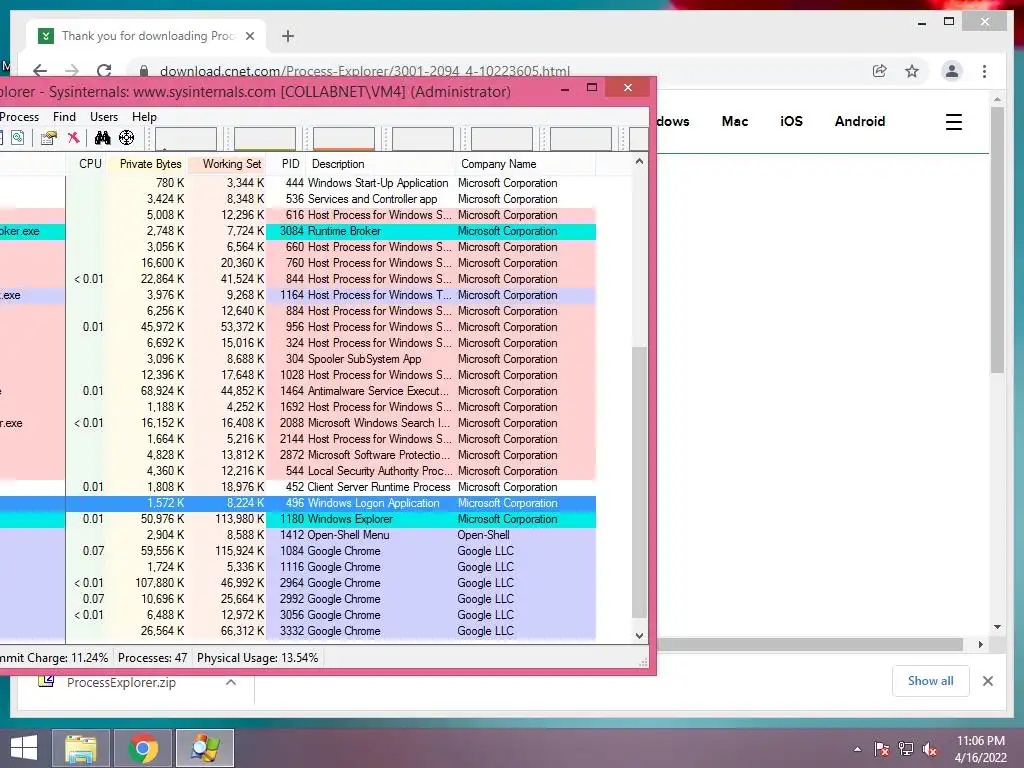
Task: Open the Find menu
Action: (x=64, y=117)
